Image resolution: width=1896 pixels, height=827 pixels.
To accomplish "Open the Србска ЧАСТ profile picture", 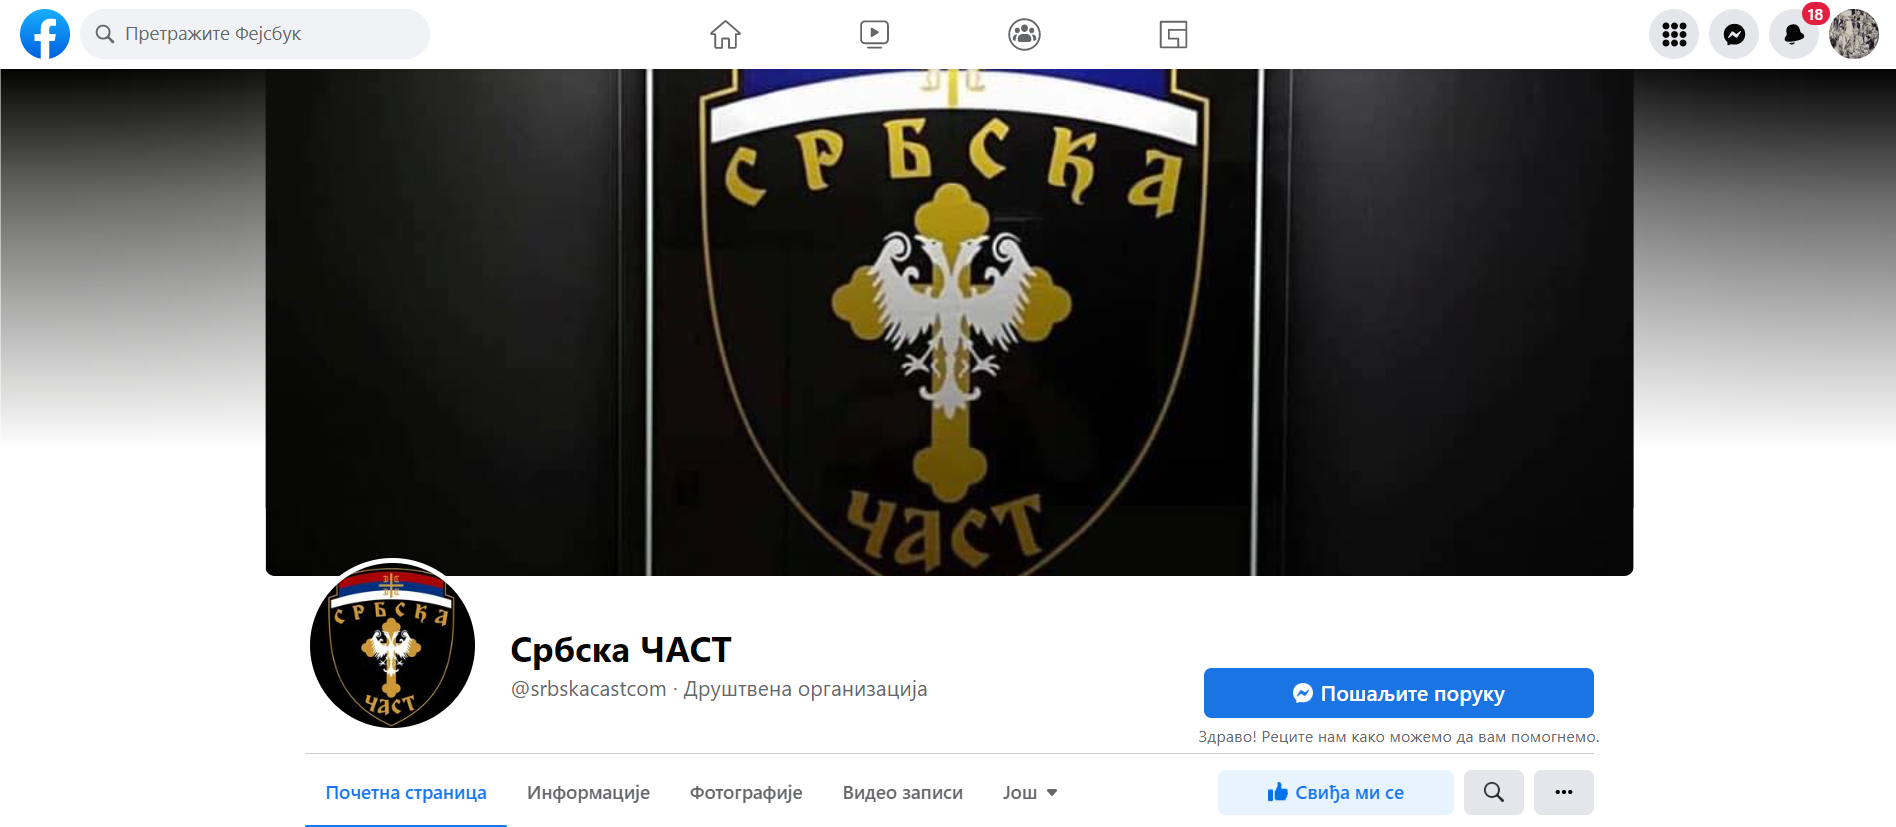I will tap(392, 645).
